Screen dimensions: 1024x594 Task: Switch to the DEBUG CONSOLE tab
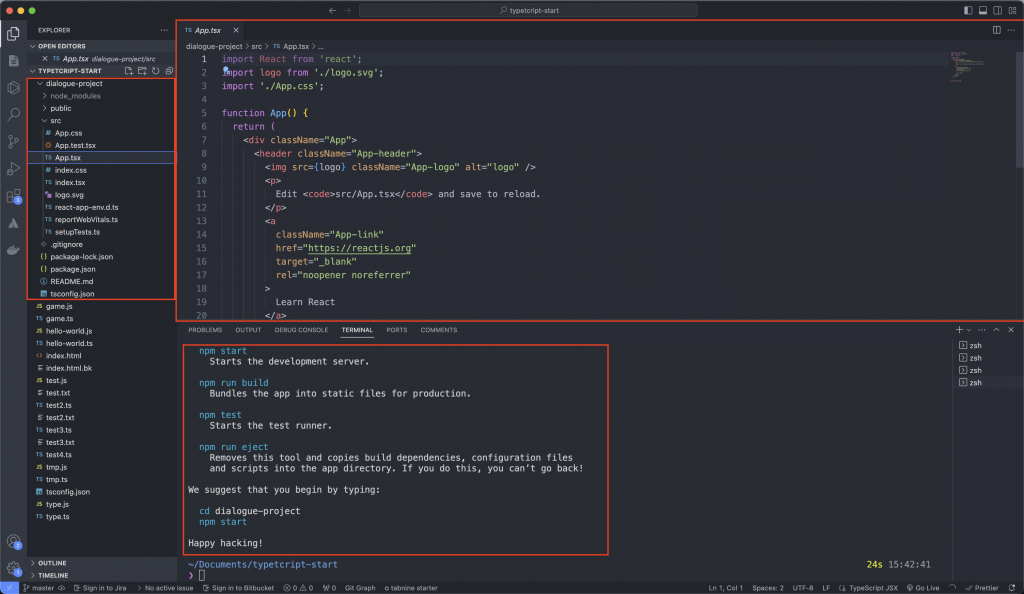click(x=301, y=330)
